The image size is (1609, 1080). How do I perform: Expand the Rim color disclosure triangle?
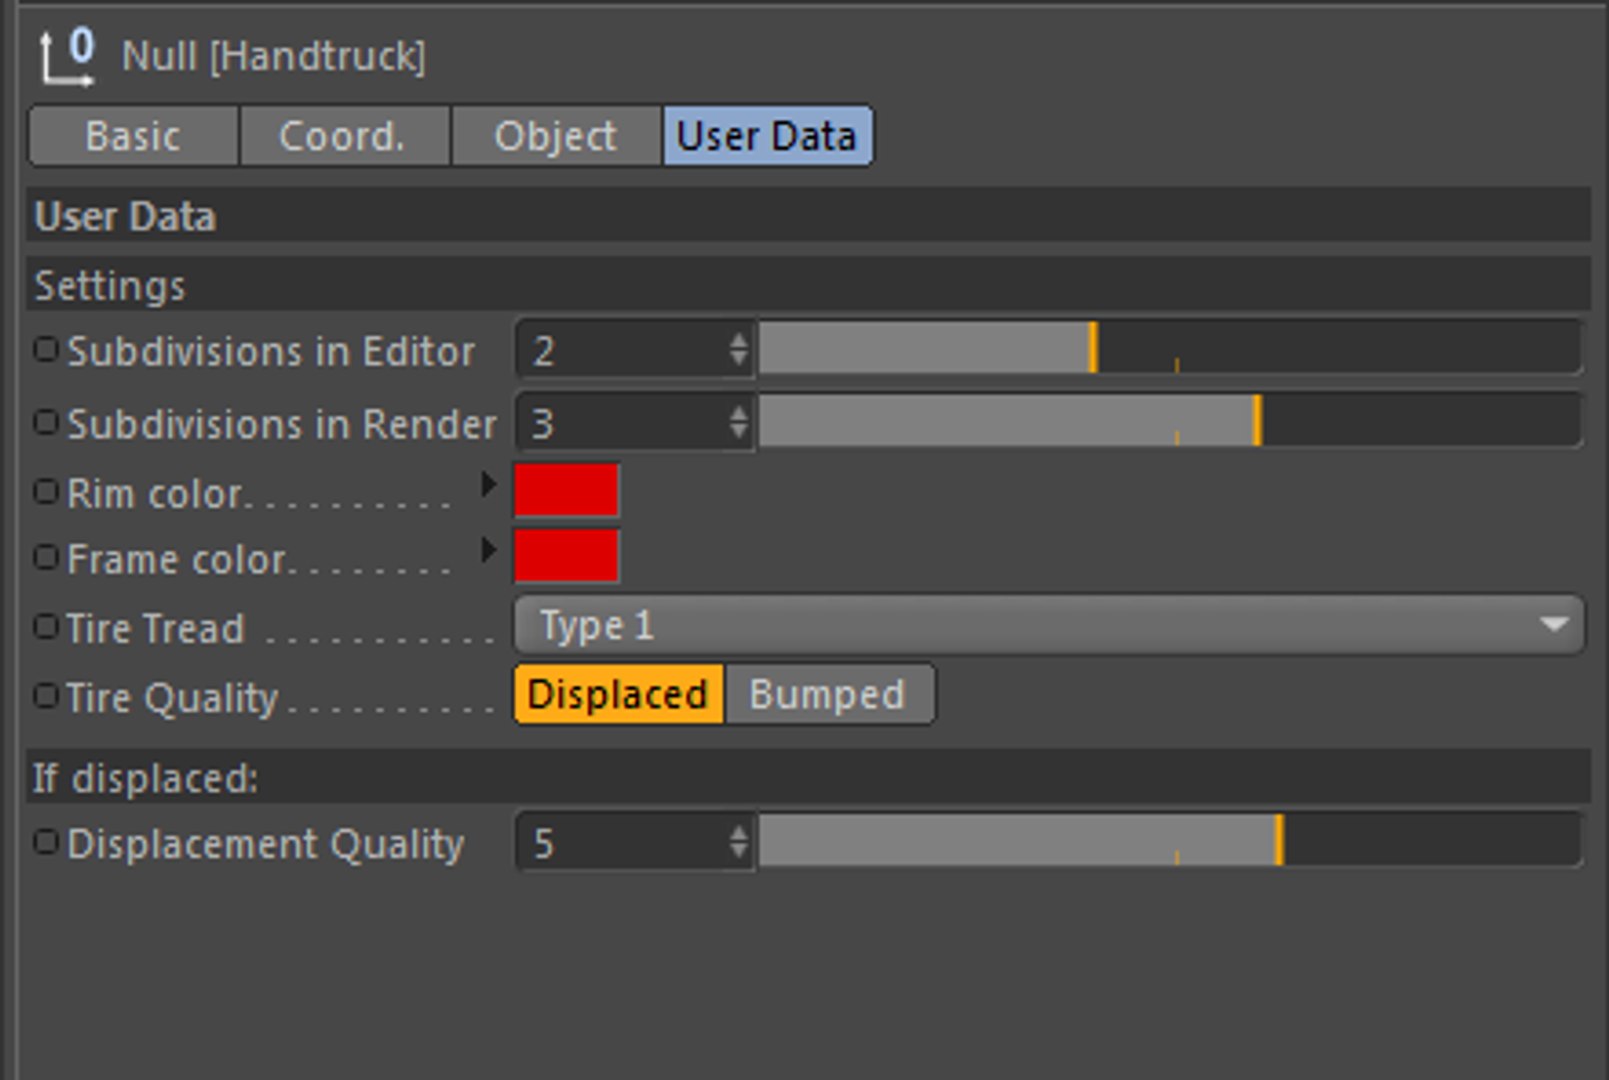tap(488, 485)
